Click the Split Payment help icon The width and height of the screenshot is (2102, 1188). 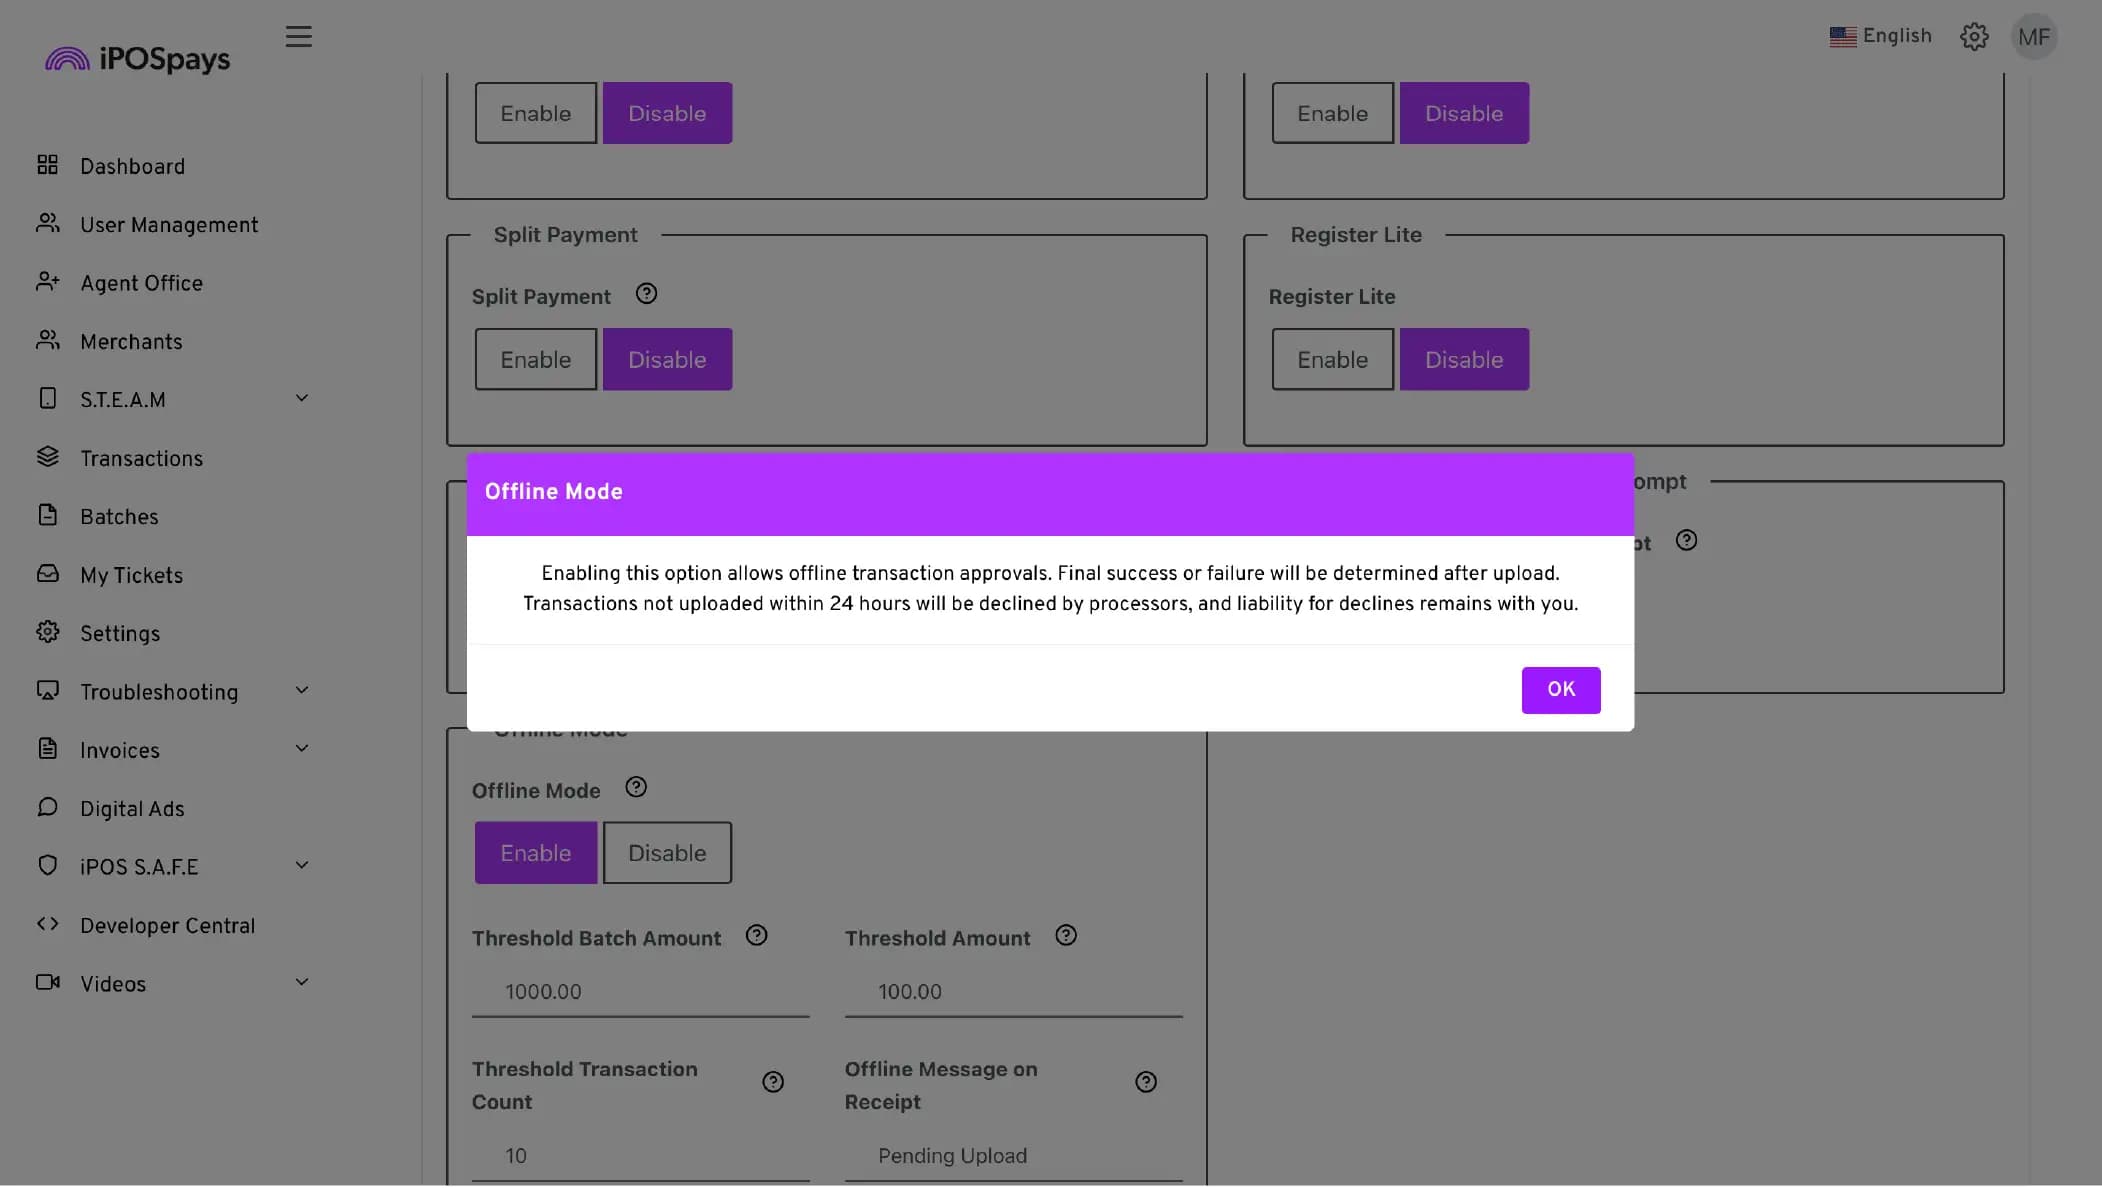coord(646,294)
